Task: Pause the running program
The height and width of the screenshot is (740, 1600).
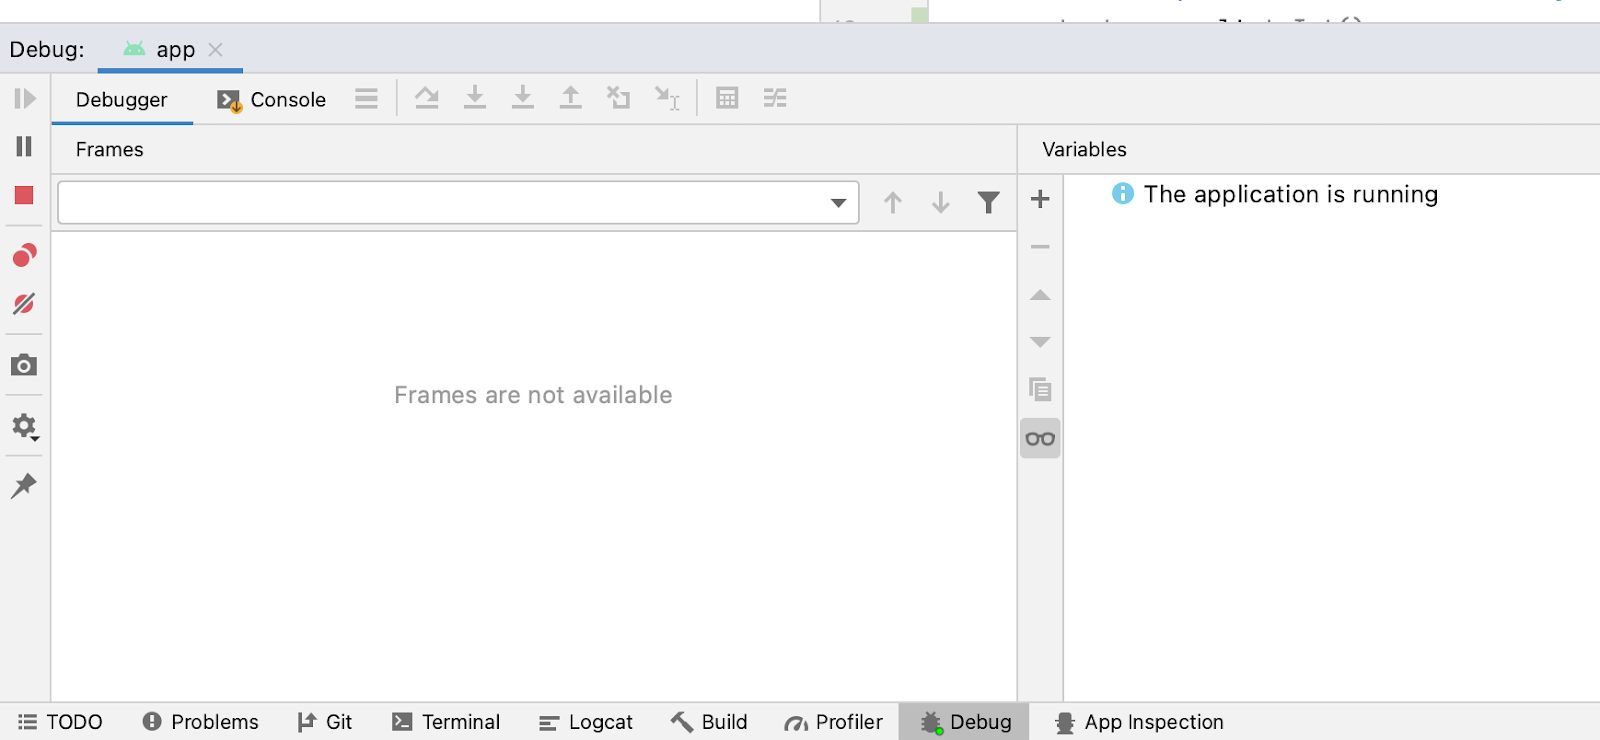Action: click(x=25, y=147)
